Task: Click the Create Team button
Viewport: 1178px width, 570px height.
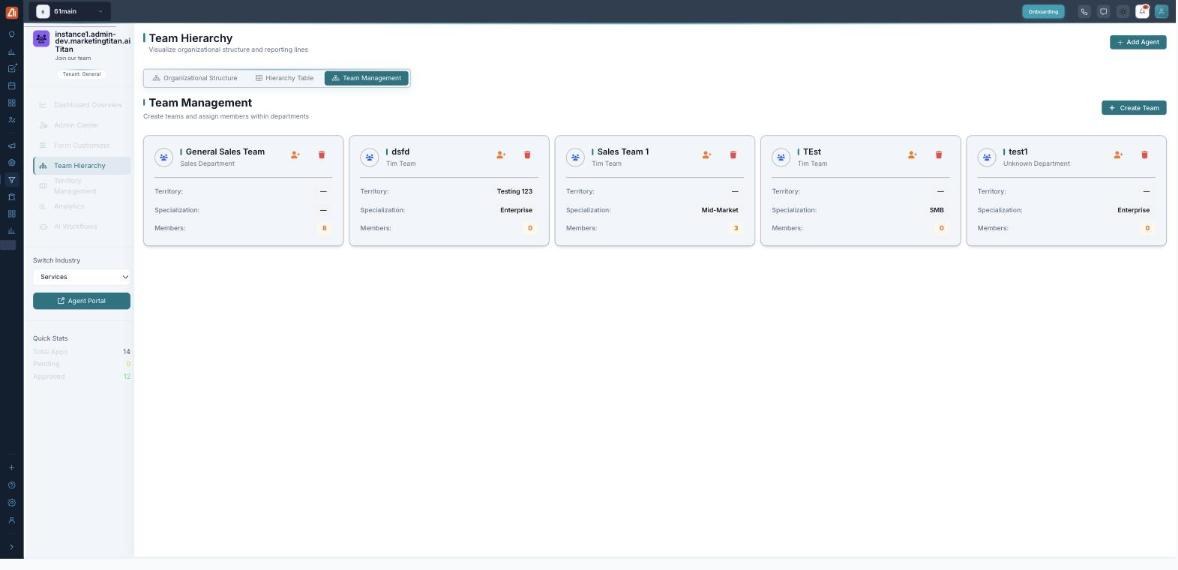Action: [1134, 108]
